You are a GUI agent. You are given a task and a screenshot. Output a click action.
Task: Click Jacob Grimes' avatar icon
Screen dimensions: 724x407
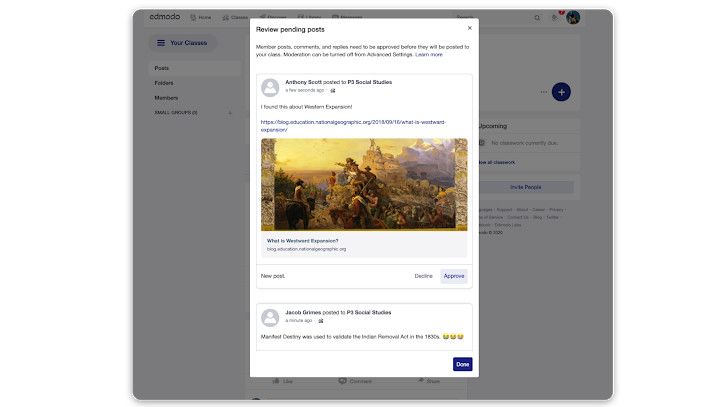tap(270, 317)
